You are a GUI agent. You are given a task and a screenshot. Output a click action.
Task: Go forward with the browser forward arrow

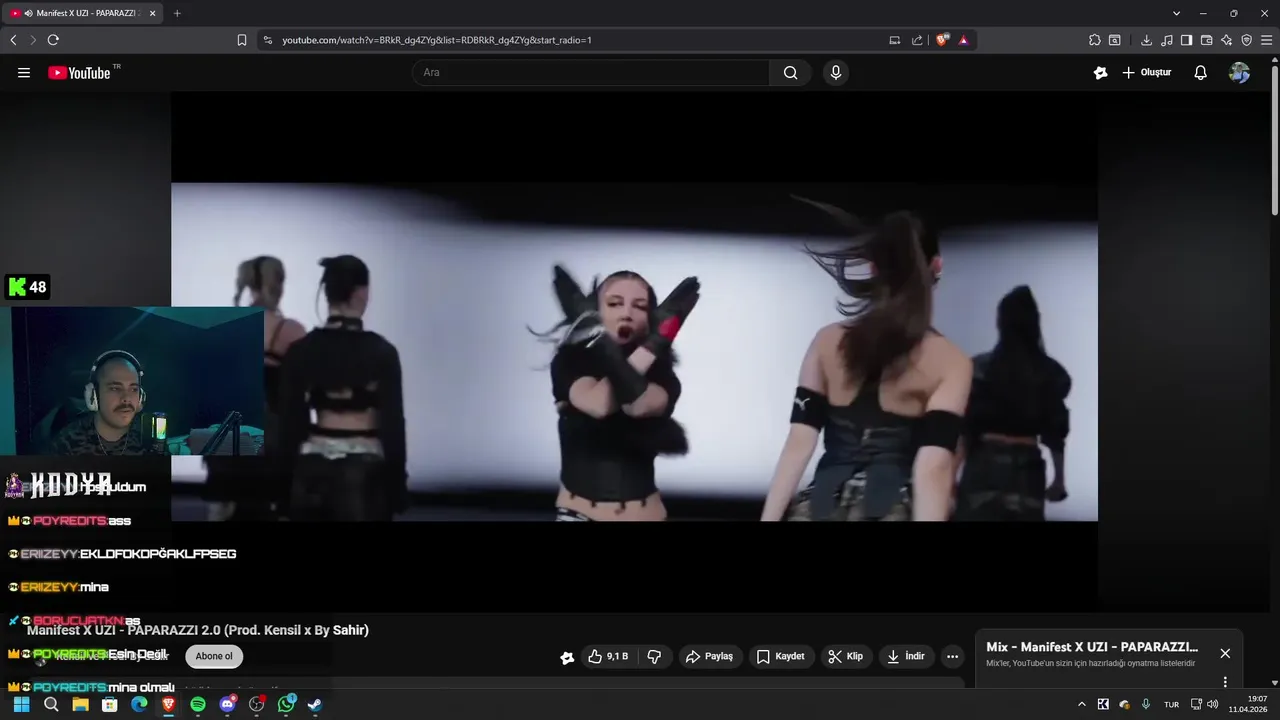point(33,40)
